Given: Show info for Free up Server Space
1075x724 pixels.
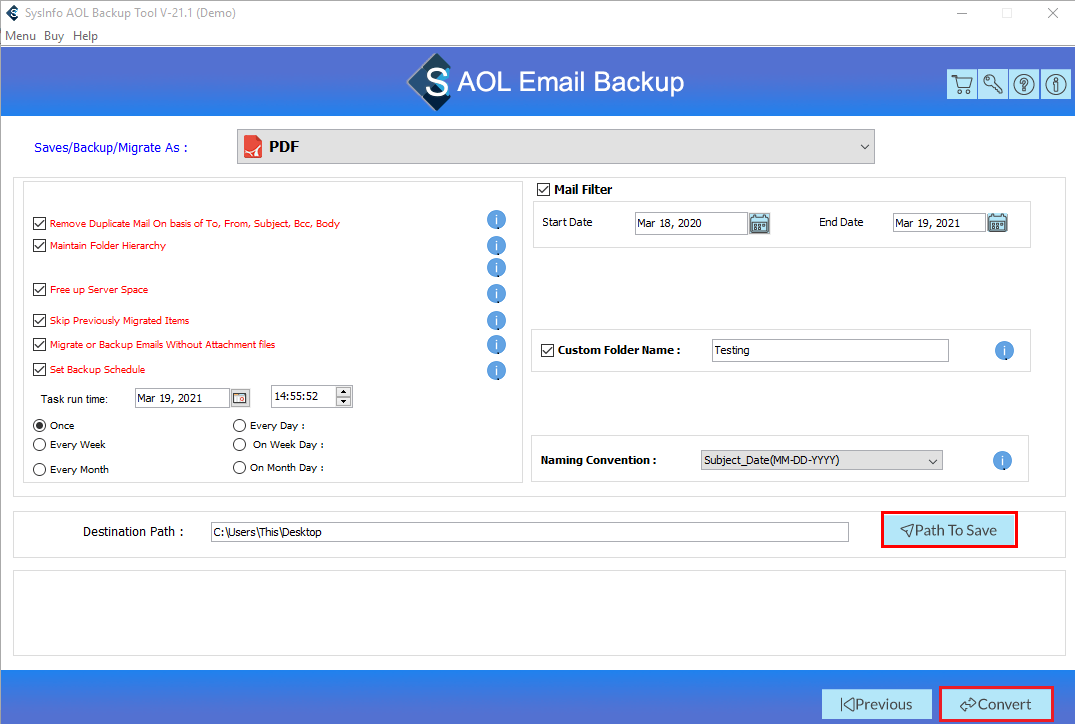Looking at the screenshot, I should coord(496,294).
